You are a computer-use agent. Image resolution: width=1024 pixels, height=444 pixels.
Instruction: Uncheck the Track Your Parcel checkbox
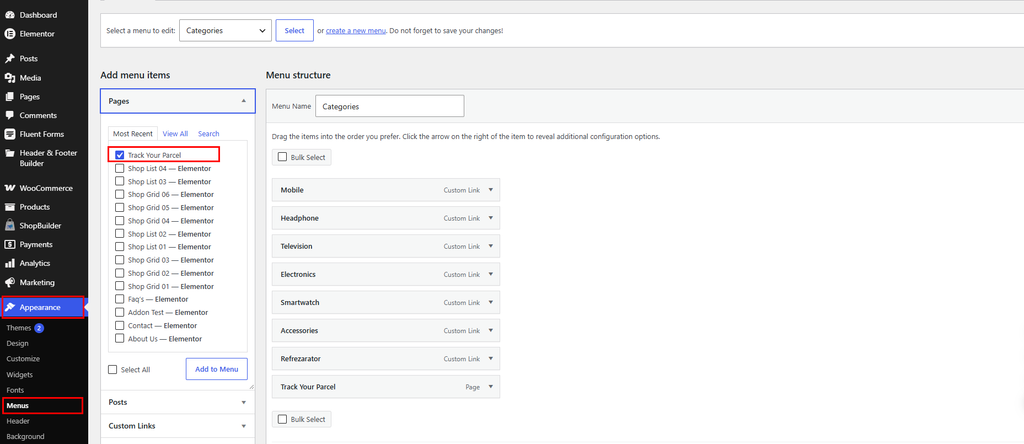pos(120,155)
